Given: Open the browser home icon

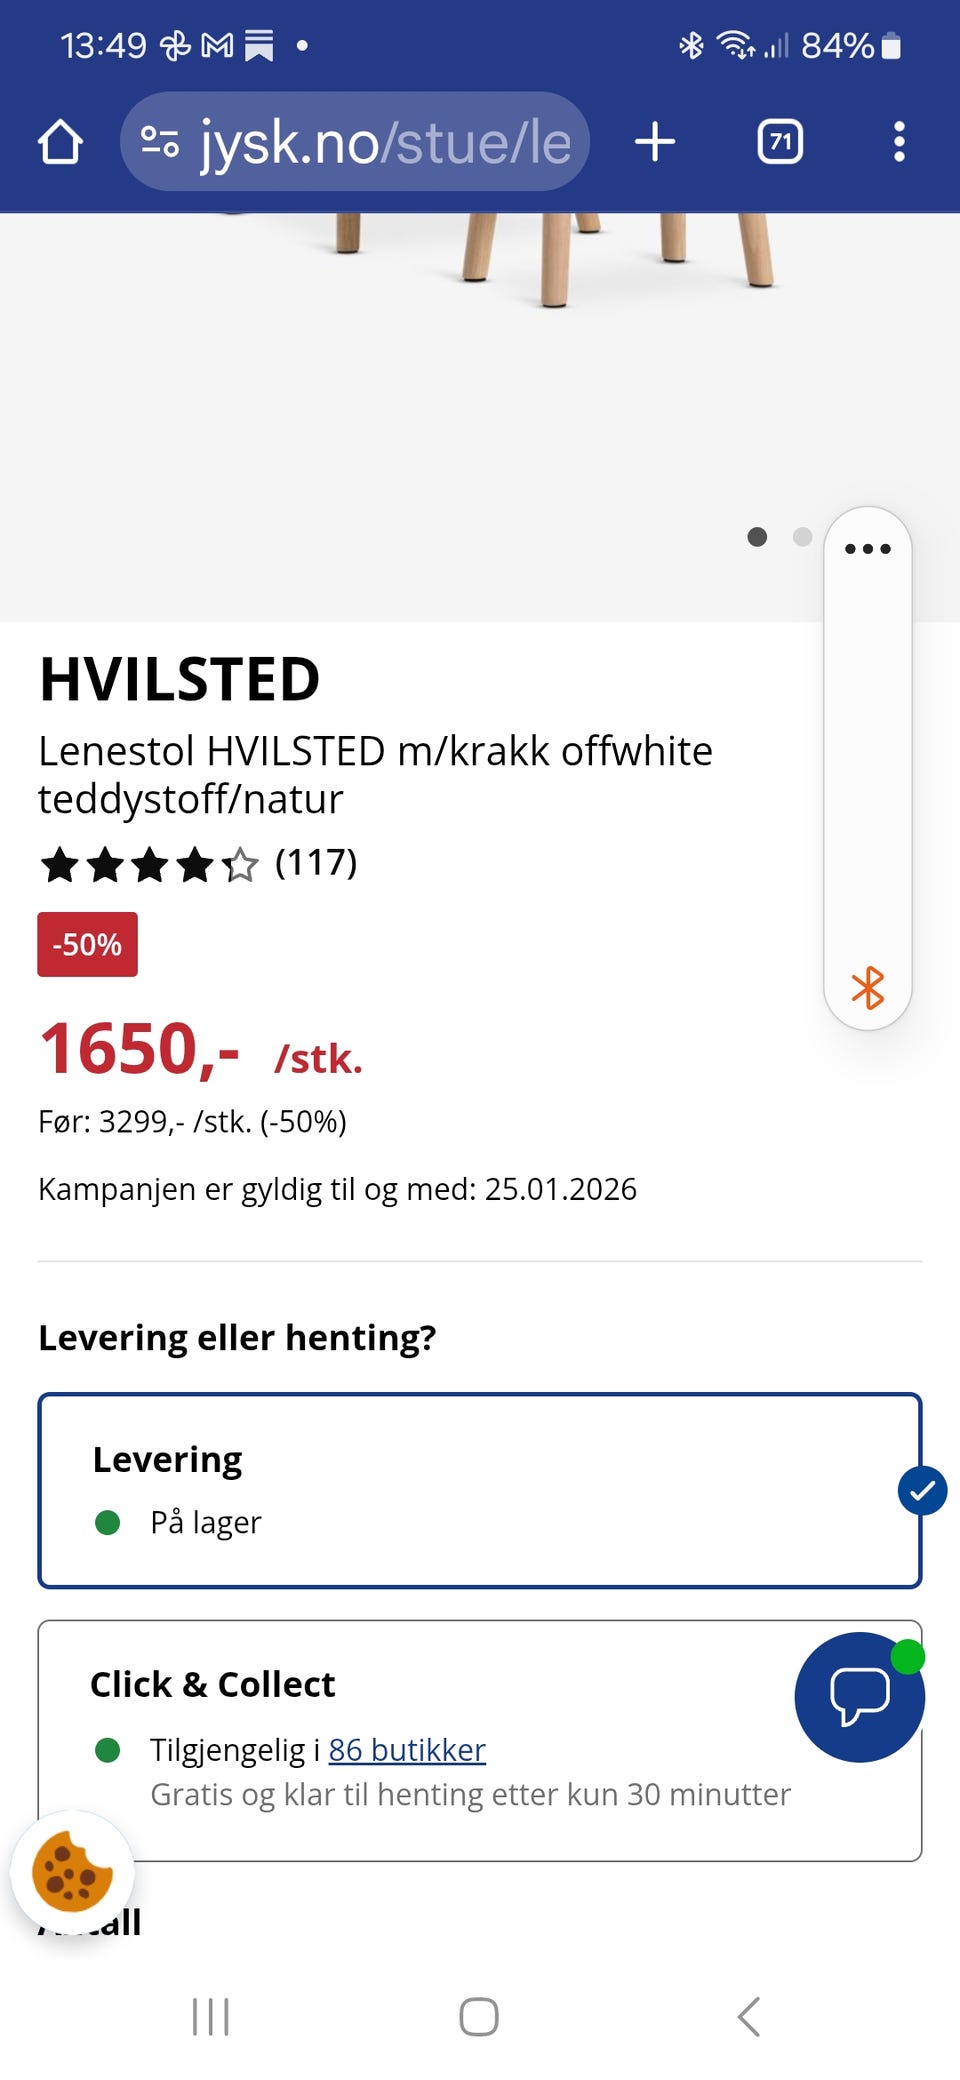Looking at the screenshot, I should (62, 142).
